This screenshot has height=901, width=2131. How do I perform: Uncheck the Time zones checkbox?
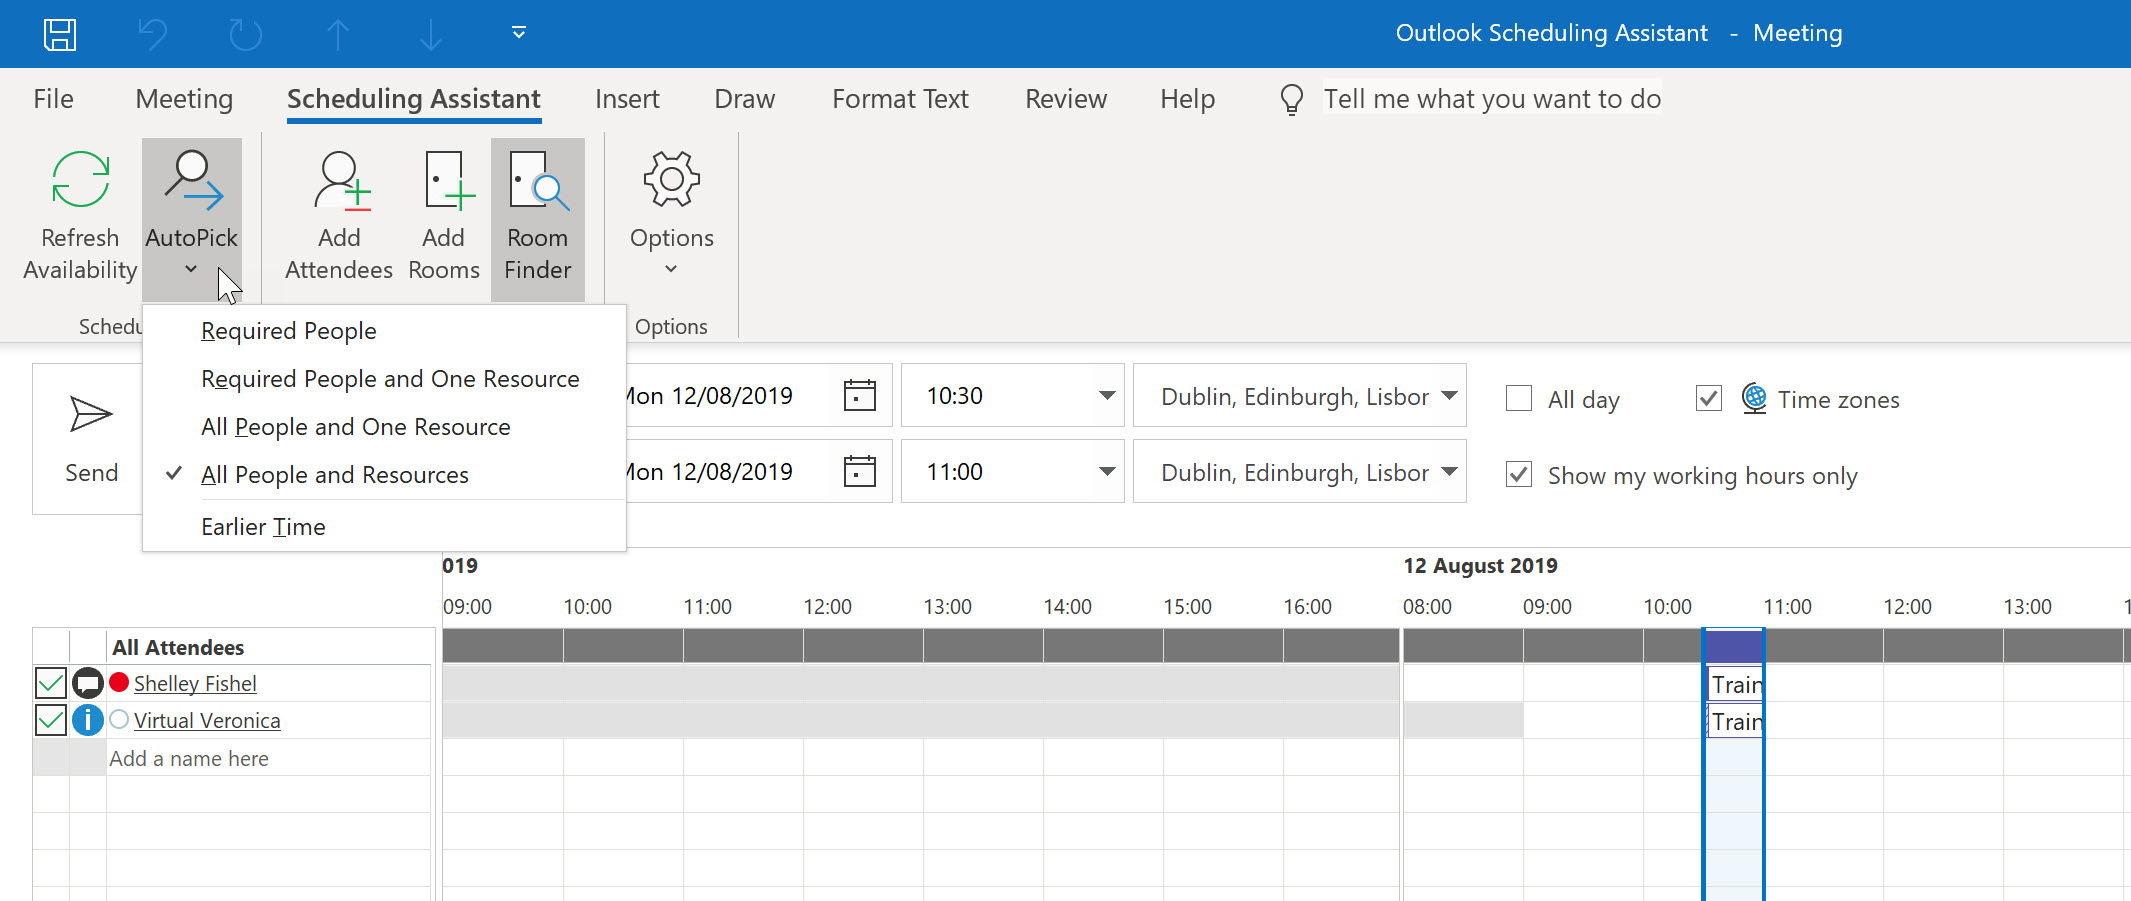(x=1709, y=398)
